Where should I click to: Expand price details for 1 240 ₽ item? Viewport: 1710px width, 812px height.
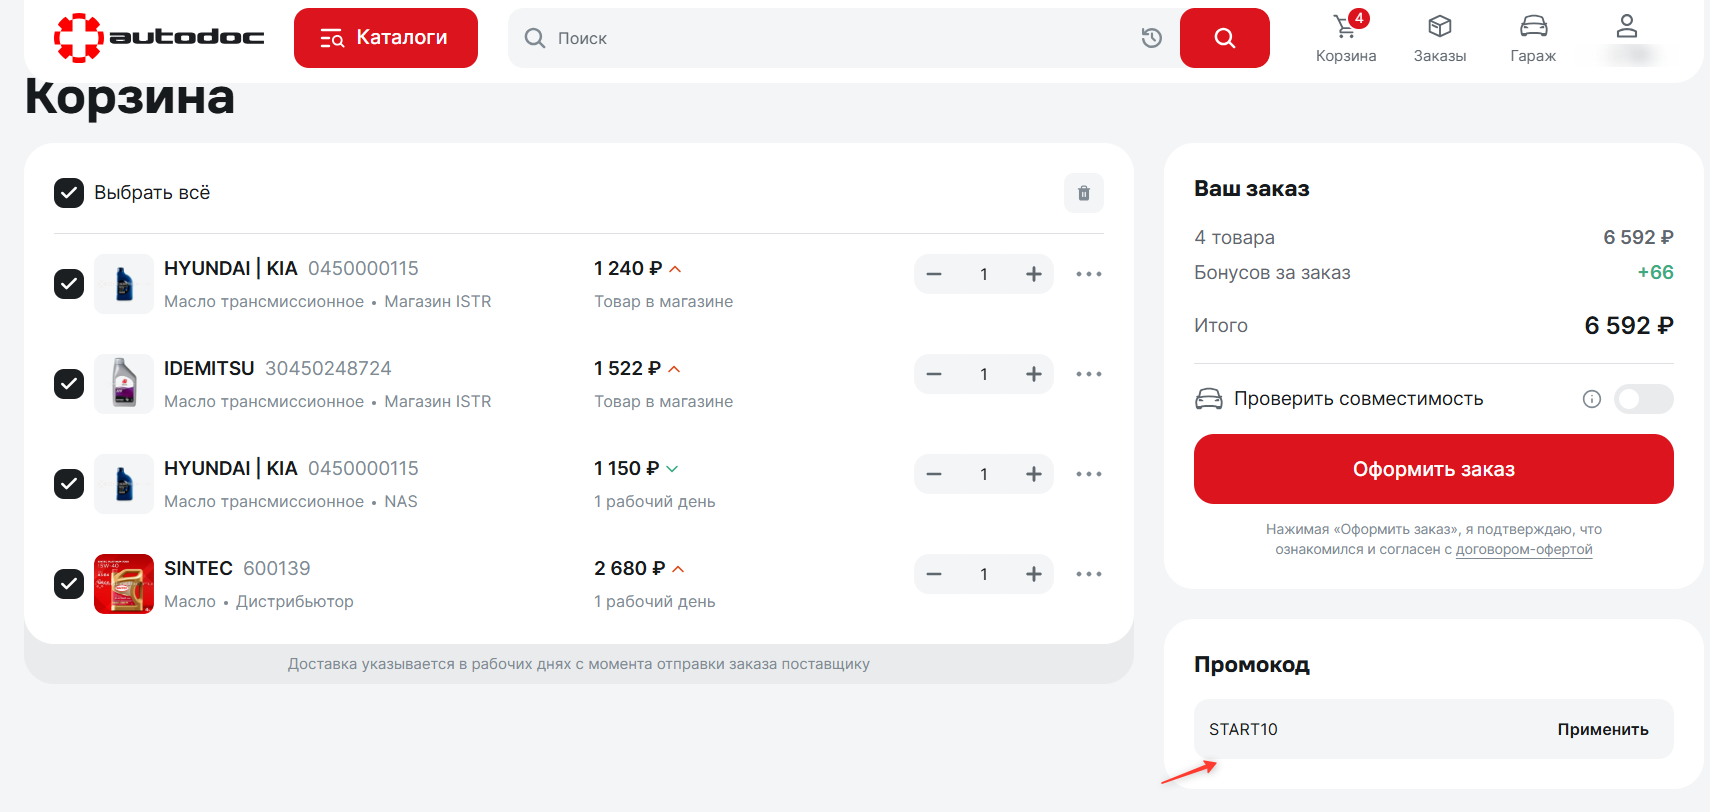675,269
